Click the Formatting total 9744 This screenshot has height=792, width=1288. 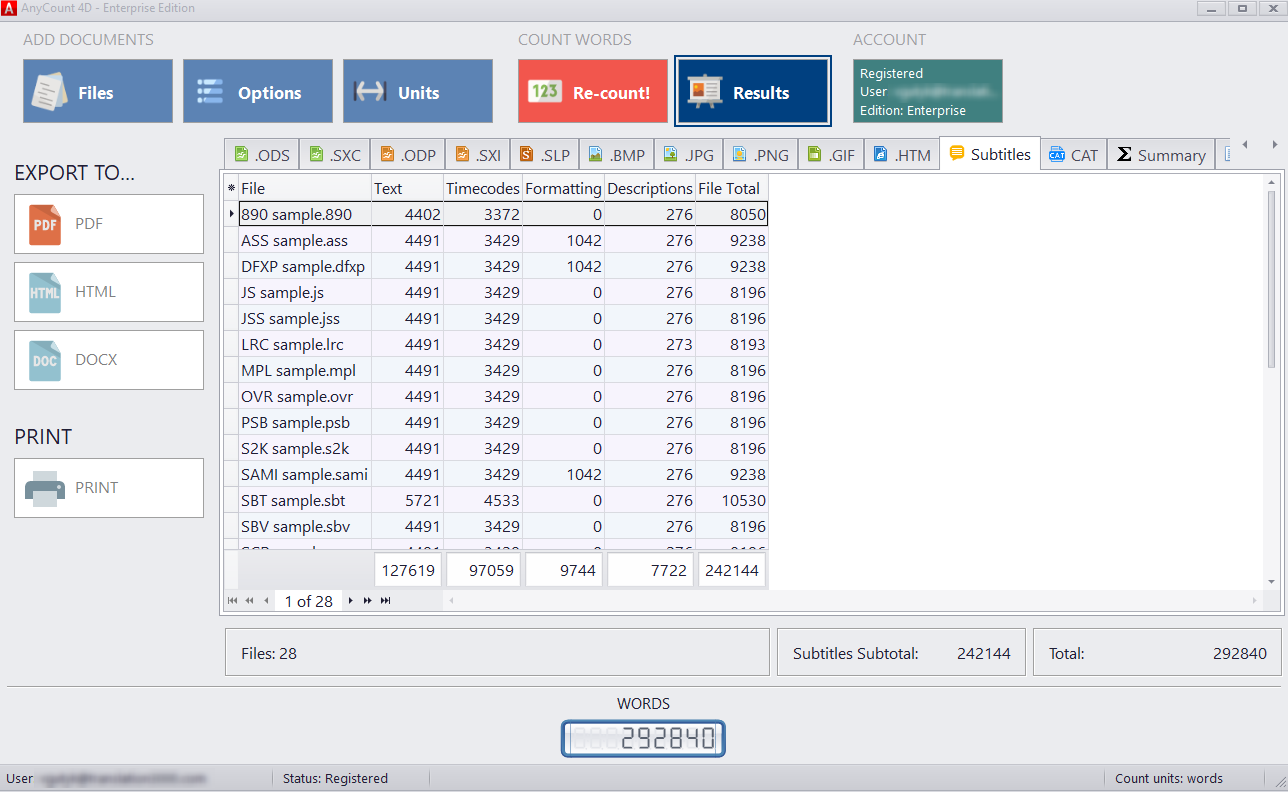[564, 570]
